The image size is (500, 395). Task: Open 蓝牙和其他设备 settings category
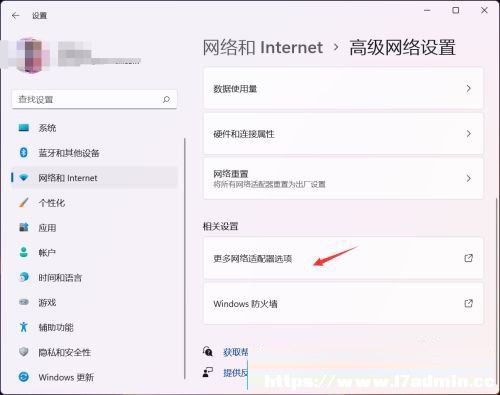[95, 153]
